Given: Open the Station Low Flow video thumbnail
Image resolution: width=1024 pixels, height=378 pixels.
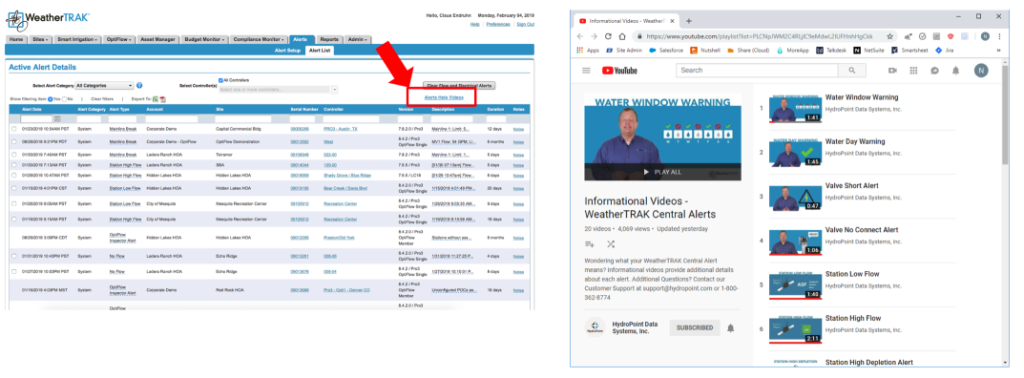Looking at the screenshot, I should tap(795, 287).
